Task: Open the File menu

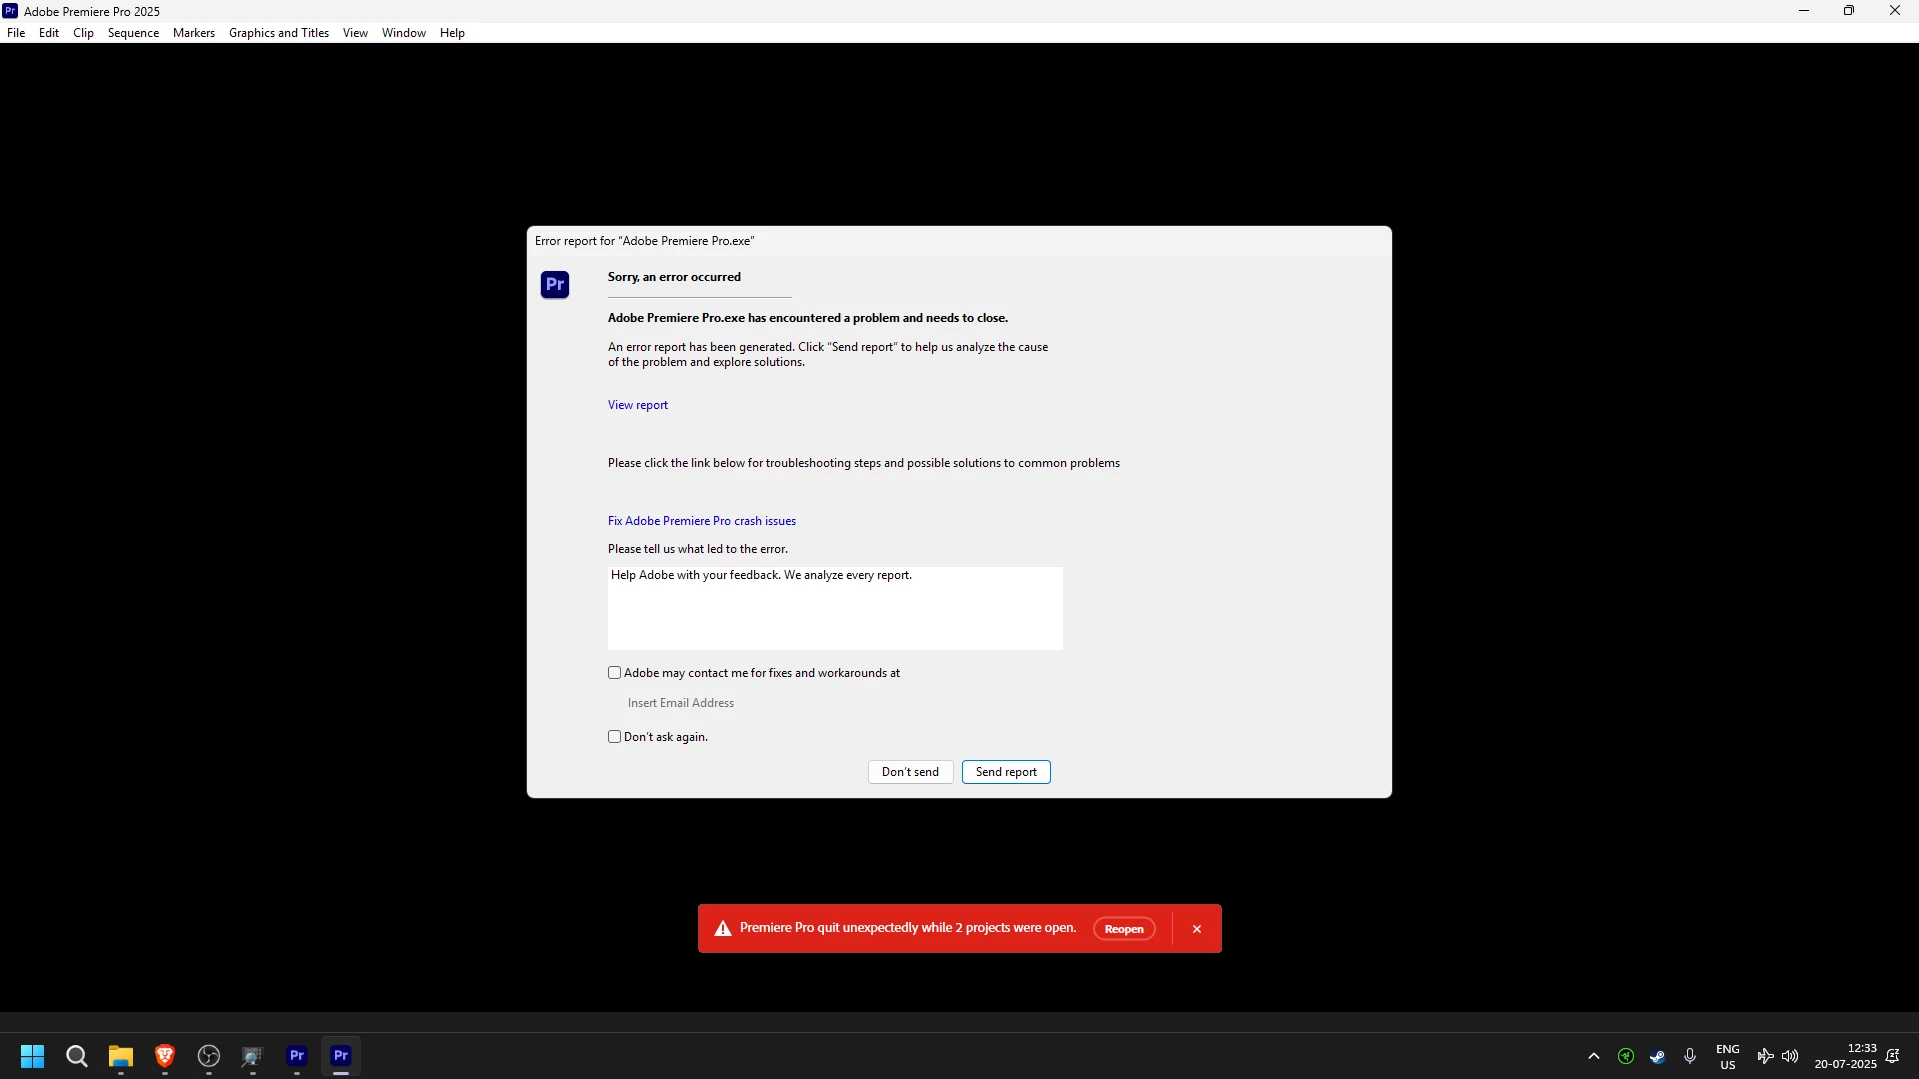Action: click(x=16, y=33)
